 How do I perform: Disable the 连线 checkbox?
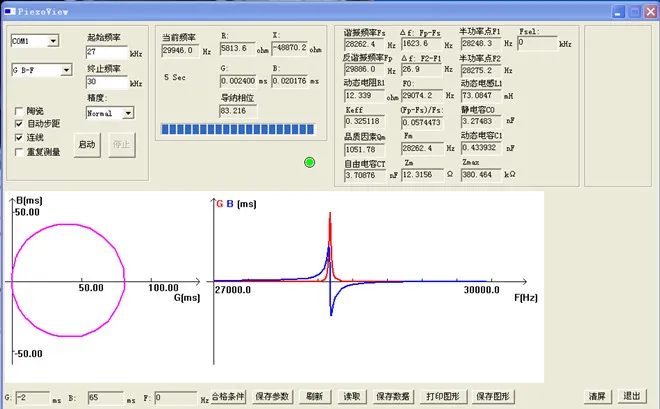click(x=19, y=138)
